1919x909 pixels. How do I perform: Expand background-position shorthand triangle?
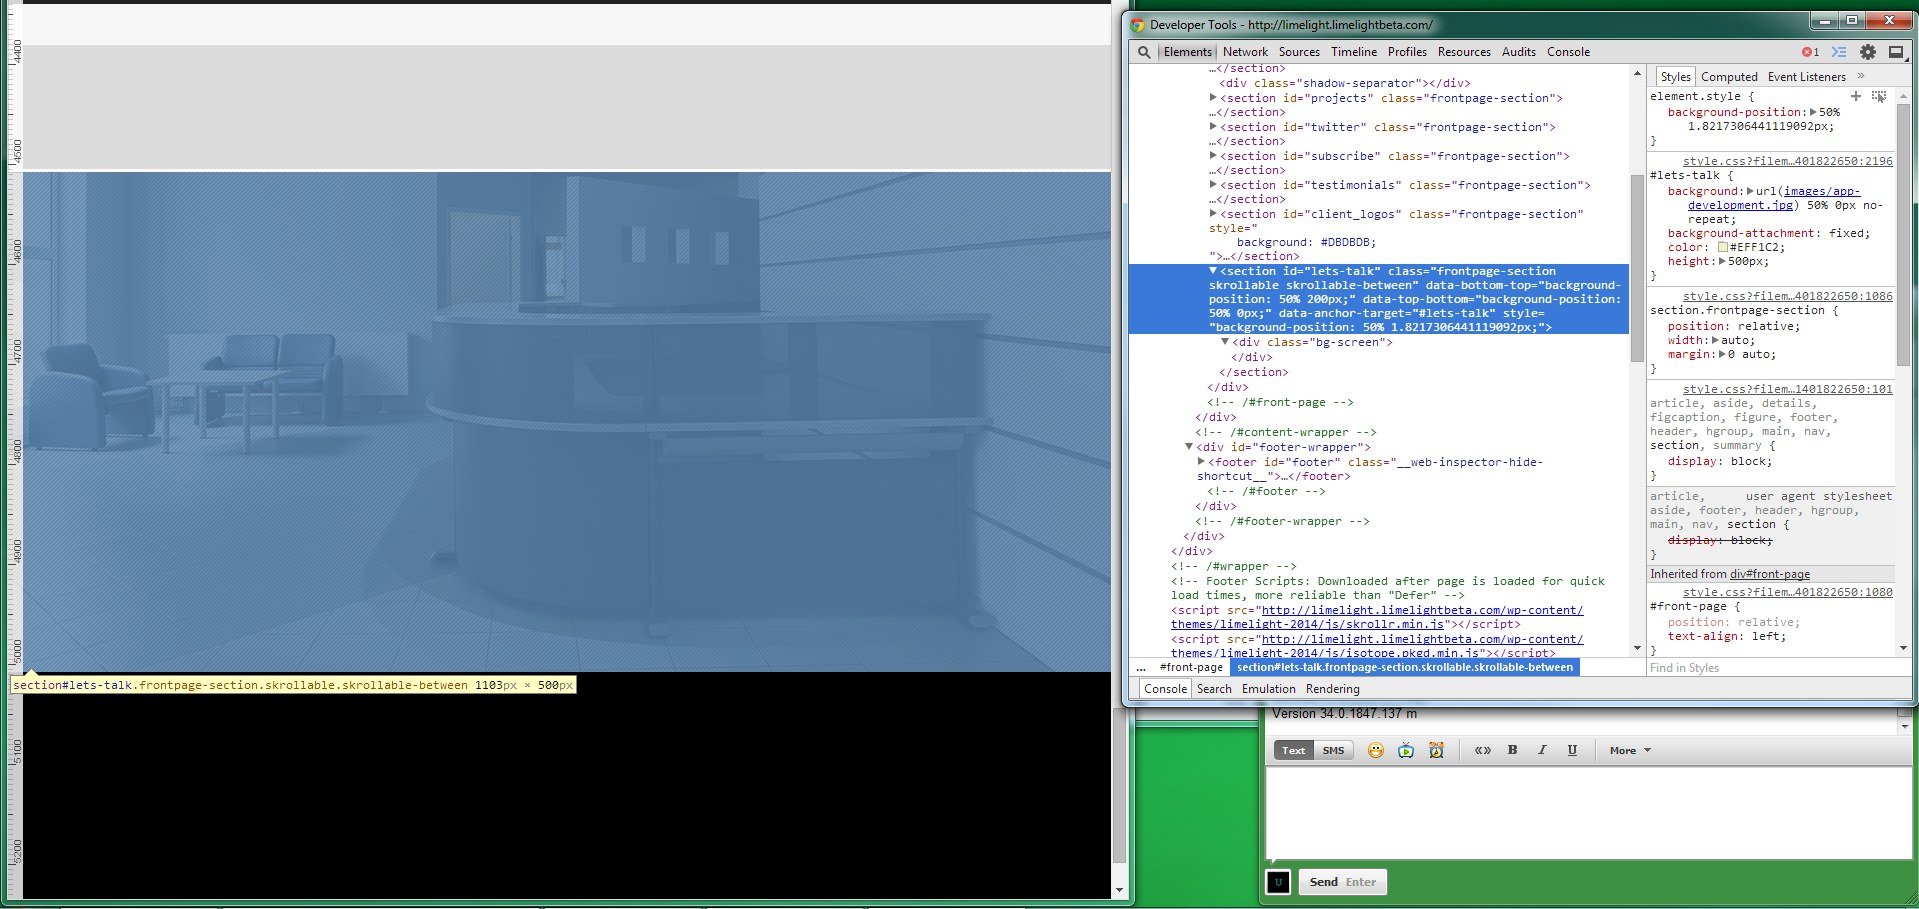(1813, 112)
